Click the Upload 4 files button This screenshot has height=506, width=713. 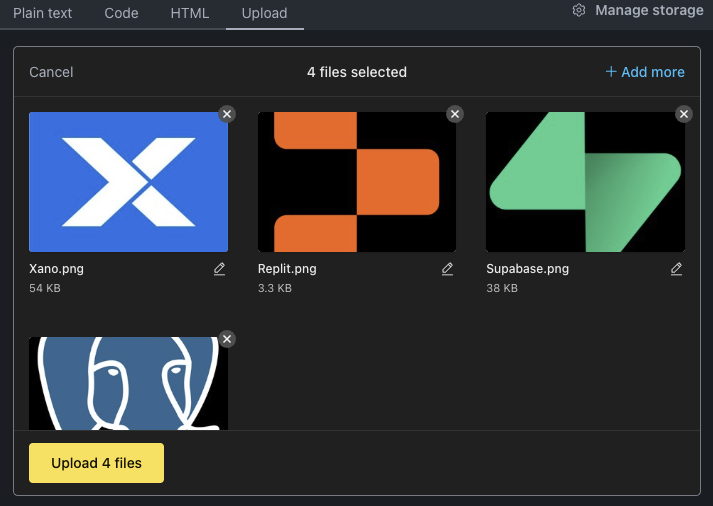coord(96,463)
